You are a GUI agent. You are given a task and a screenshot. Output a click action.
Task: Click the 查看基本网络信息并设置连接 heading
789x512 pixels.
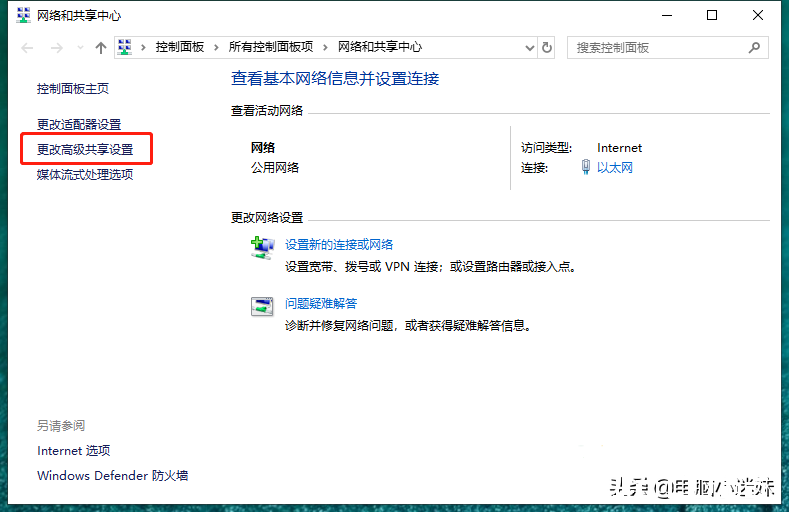tap(335, 79)
